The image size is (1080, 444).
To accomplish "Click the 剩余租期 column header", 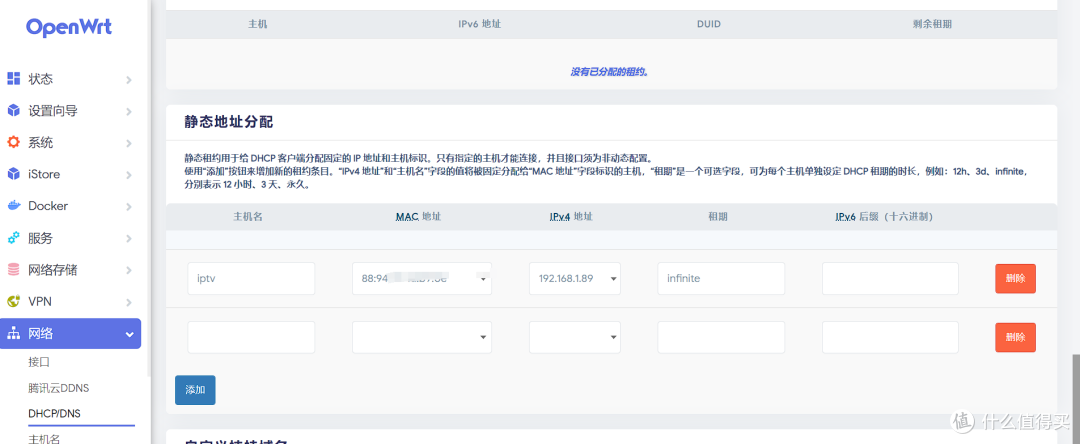I will (x=932, y=23).
